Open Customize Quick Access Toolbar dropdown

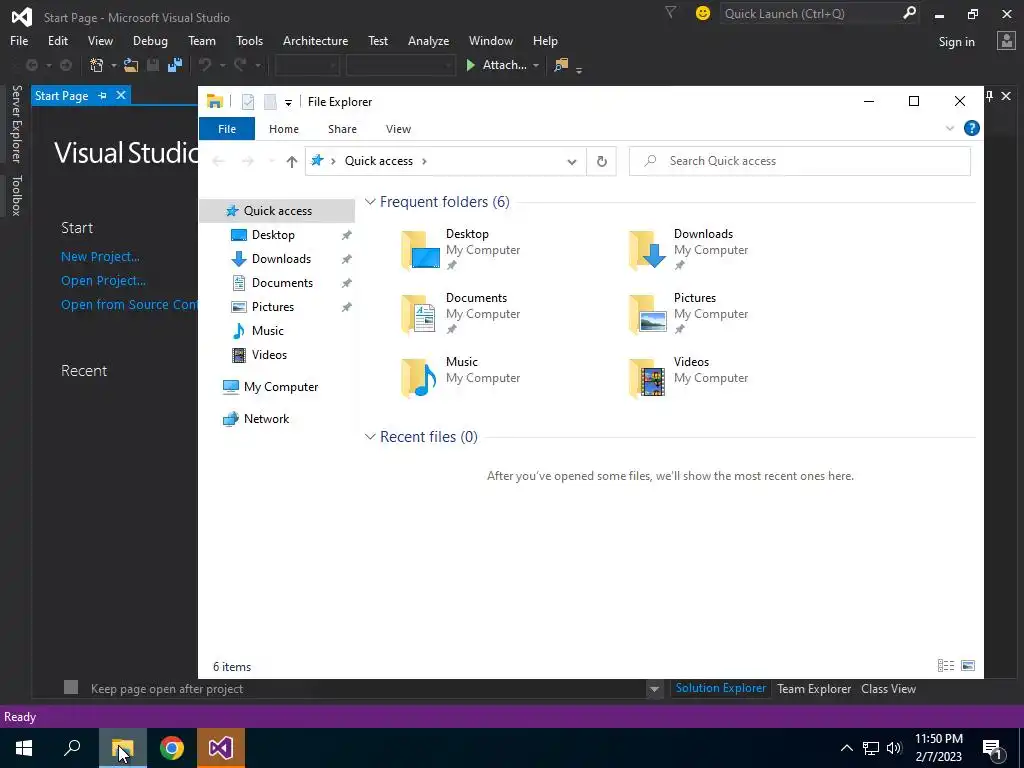click(288, 103)
